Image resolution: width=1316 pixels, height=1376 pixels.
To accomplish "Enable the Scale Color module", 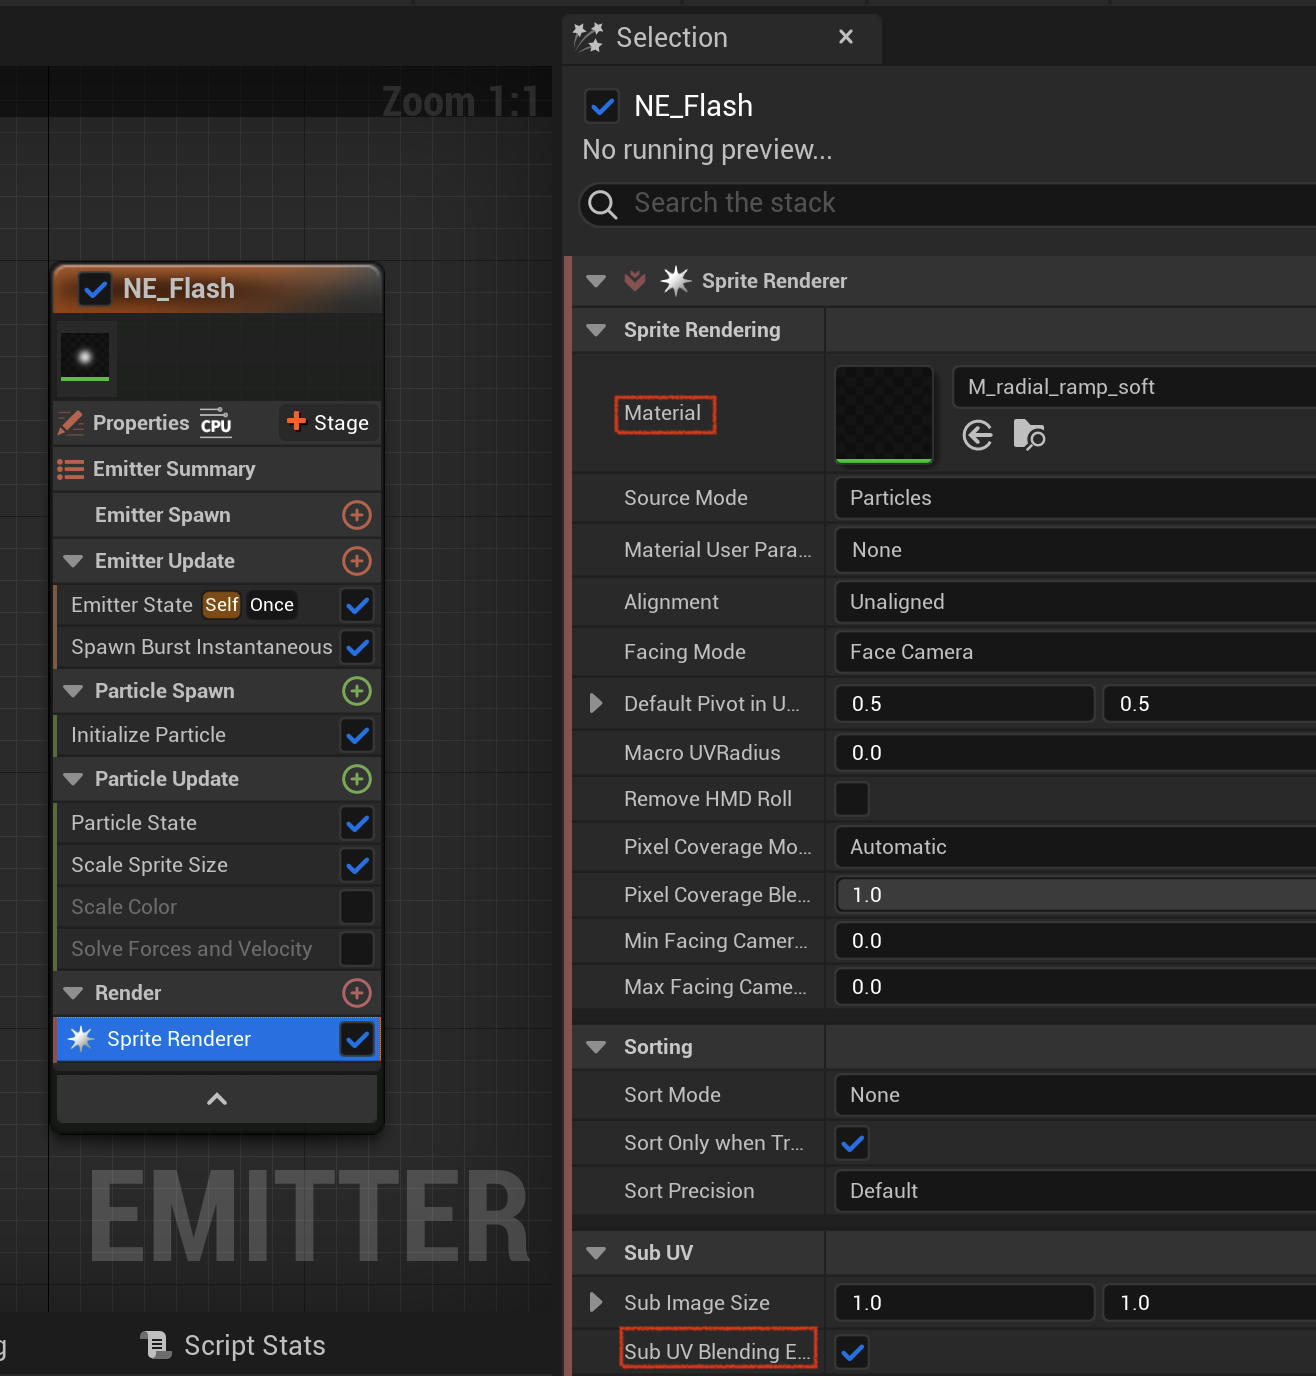I will point(357,907).
